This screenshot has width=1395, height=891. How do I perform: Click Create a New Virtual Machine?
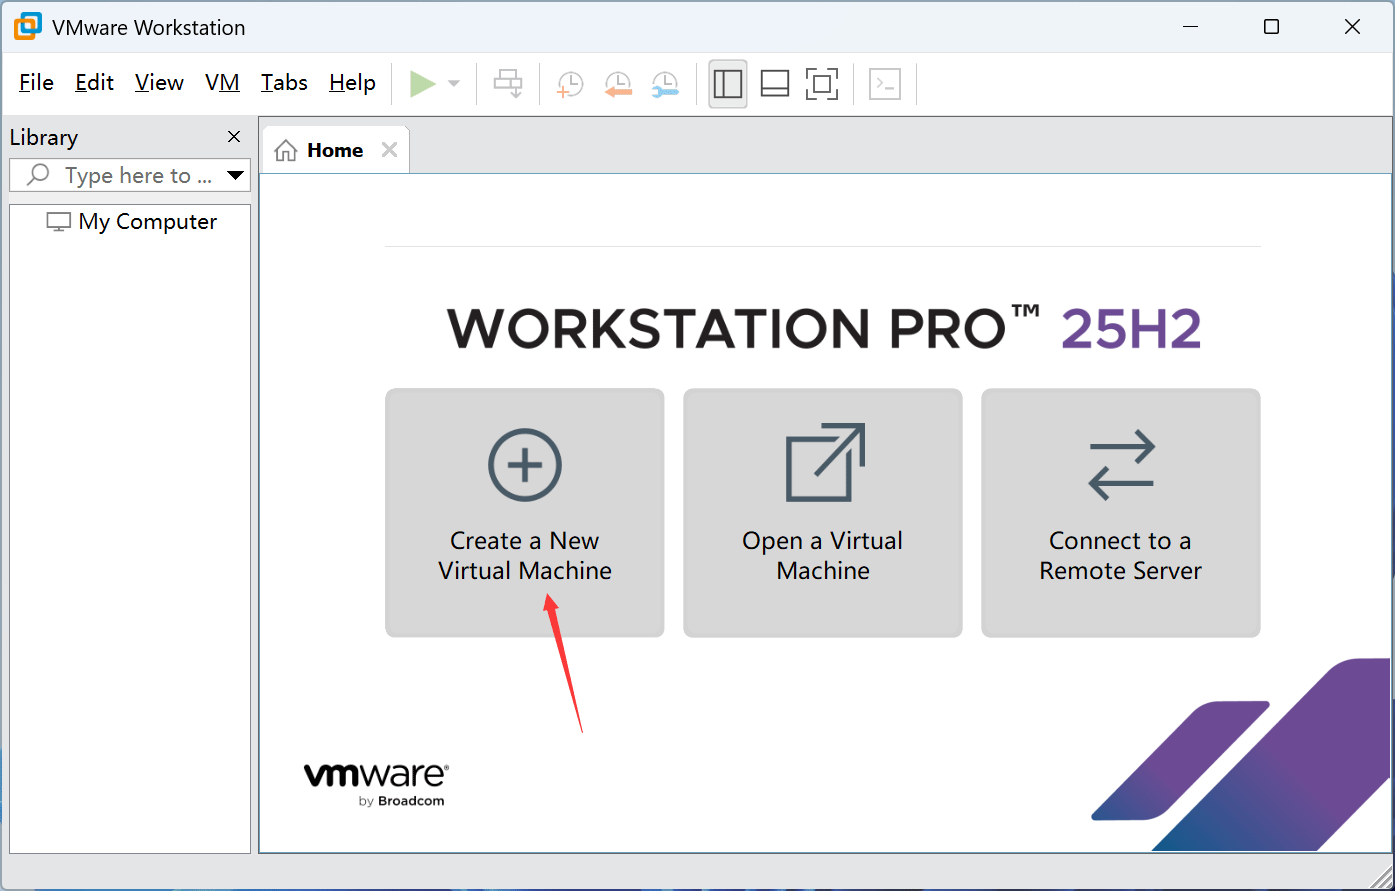tap(525, 513)
